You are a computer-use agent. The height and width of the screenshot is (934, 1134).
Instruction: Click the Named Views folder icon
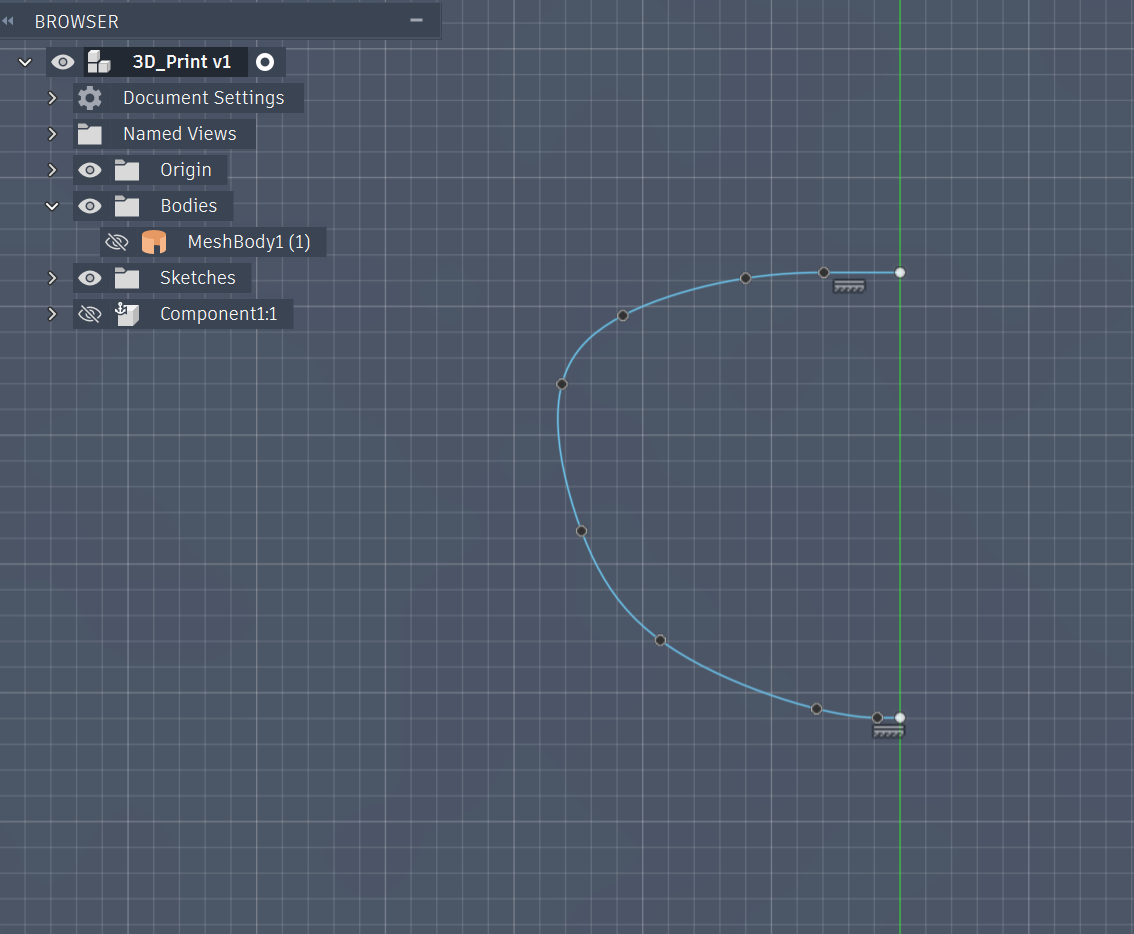90,134
